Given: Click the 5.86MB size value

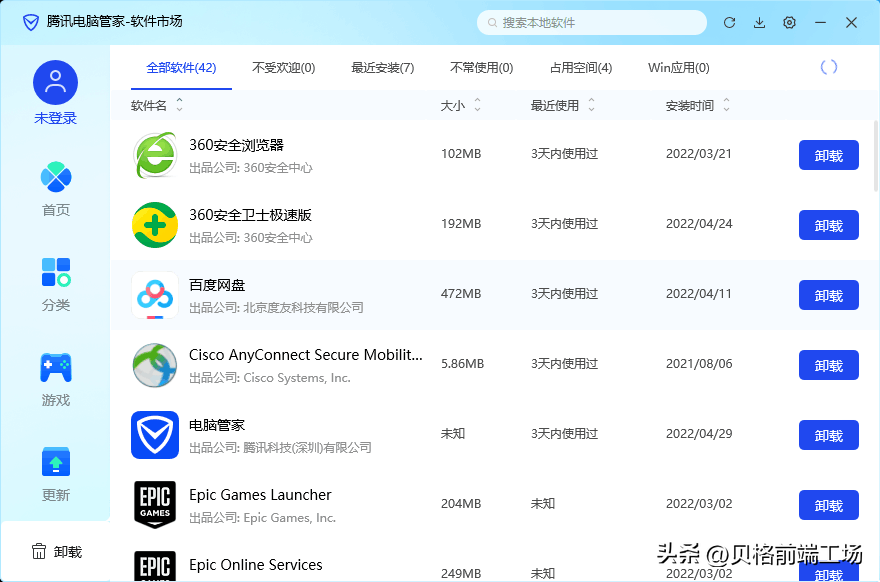Looking at the screenshot, I should pos(462,364).
